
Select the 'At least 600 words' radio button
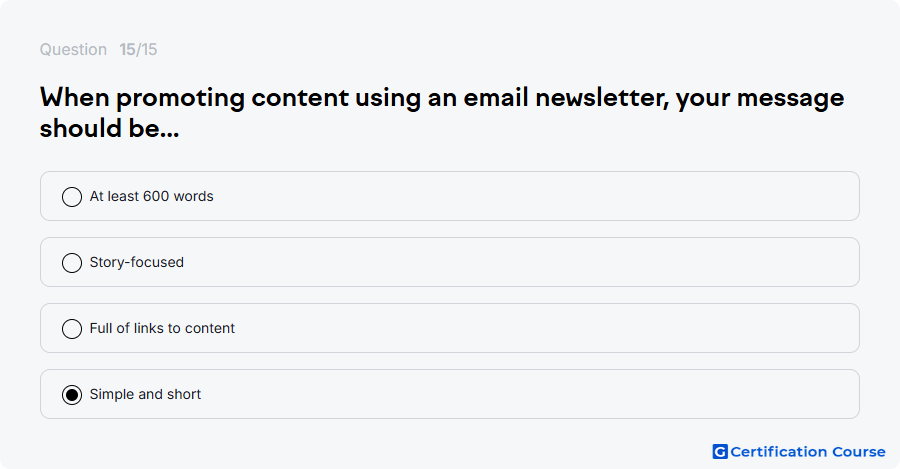pyautogui.click(x=72, y=197)
